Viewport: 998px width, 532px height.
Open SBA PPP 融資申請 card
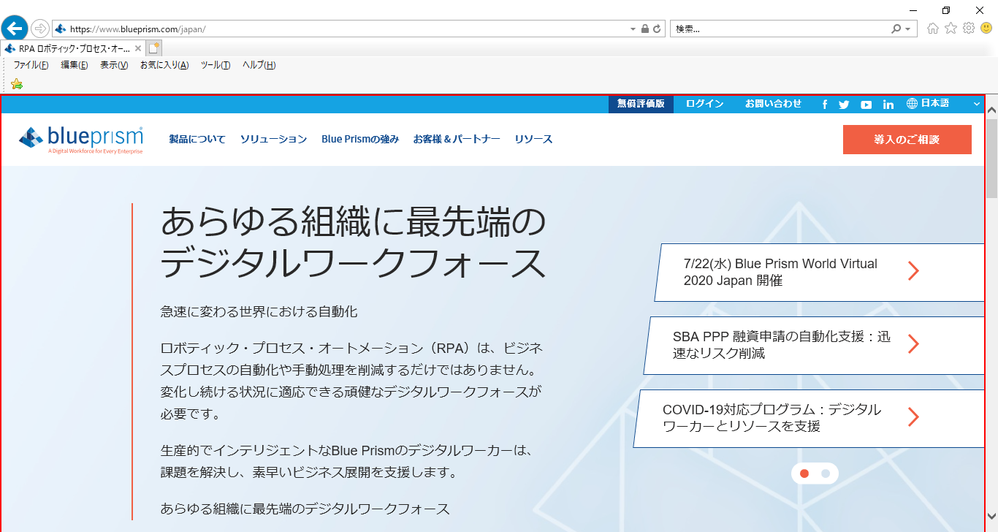click(x=814, y=346)
